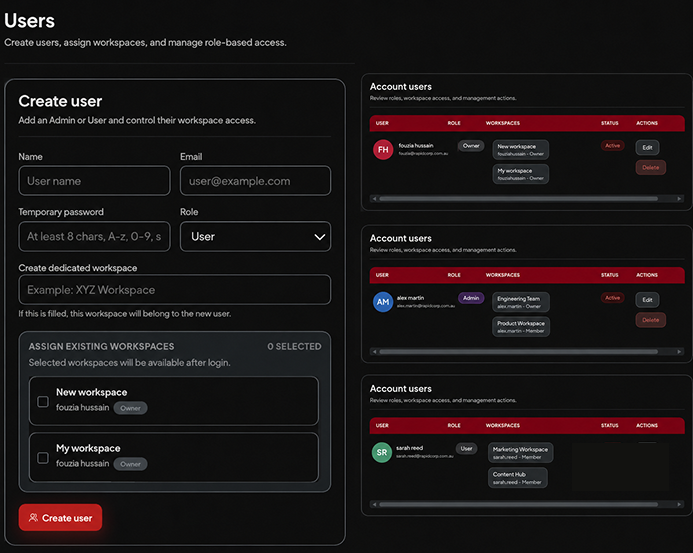
Task: Focus the Temporary password field
Action: tap(94, 236)
